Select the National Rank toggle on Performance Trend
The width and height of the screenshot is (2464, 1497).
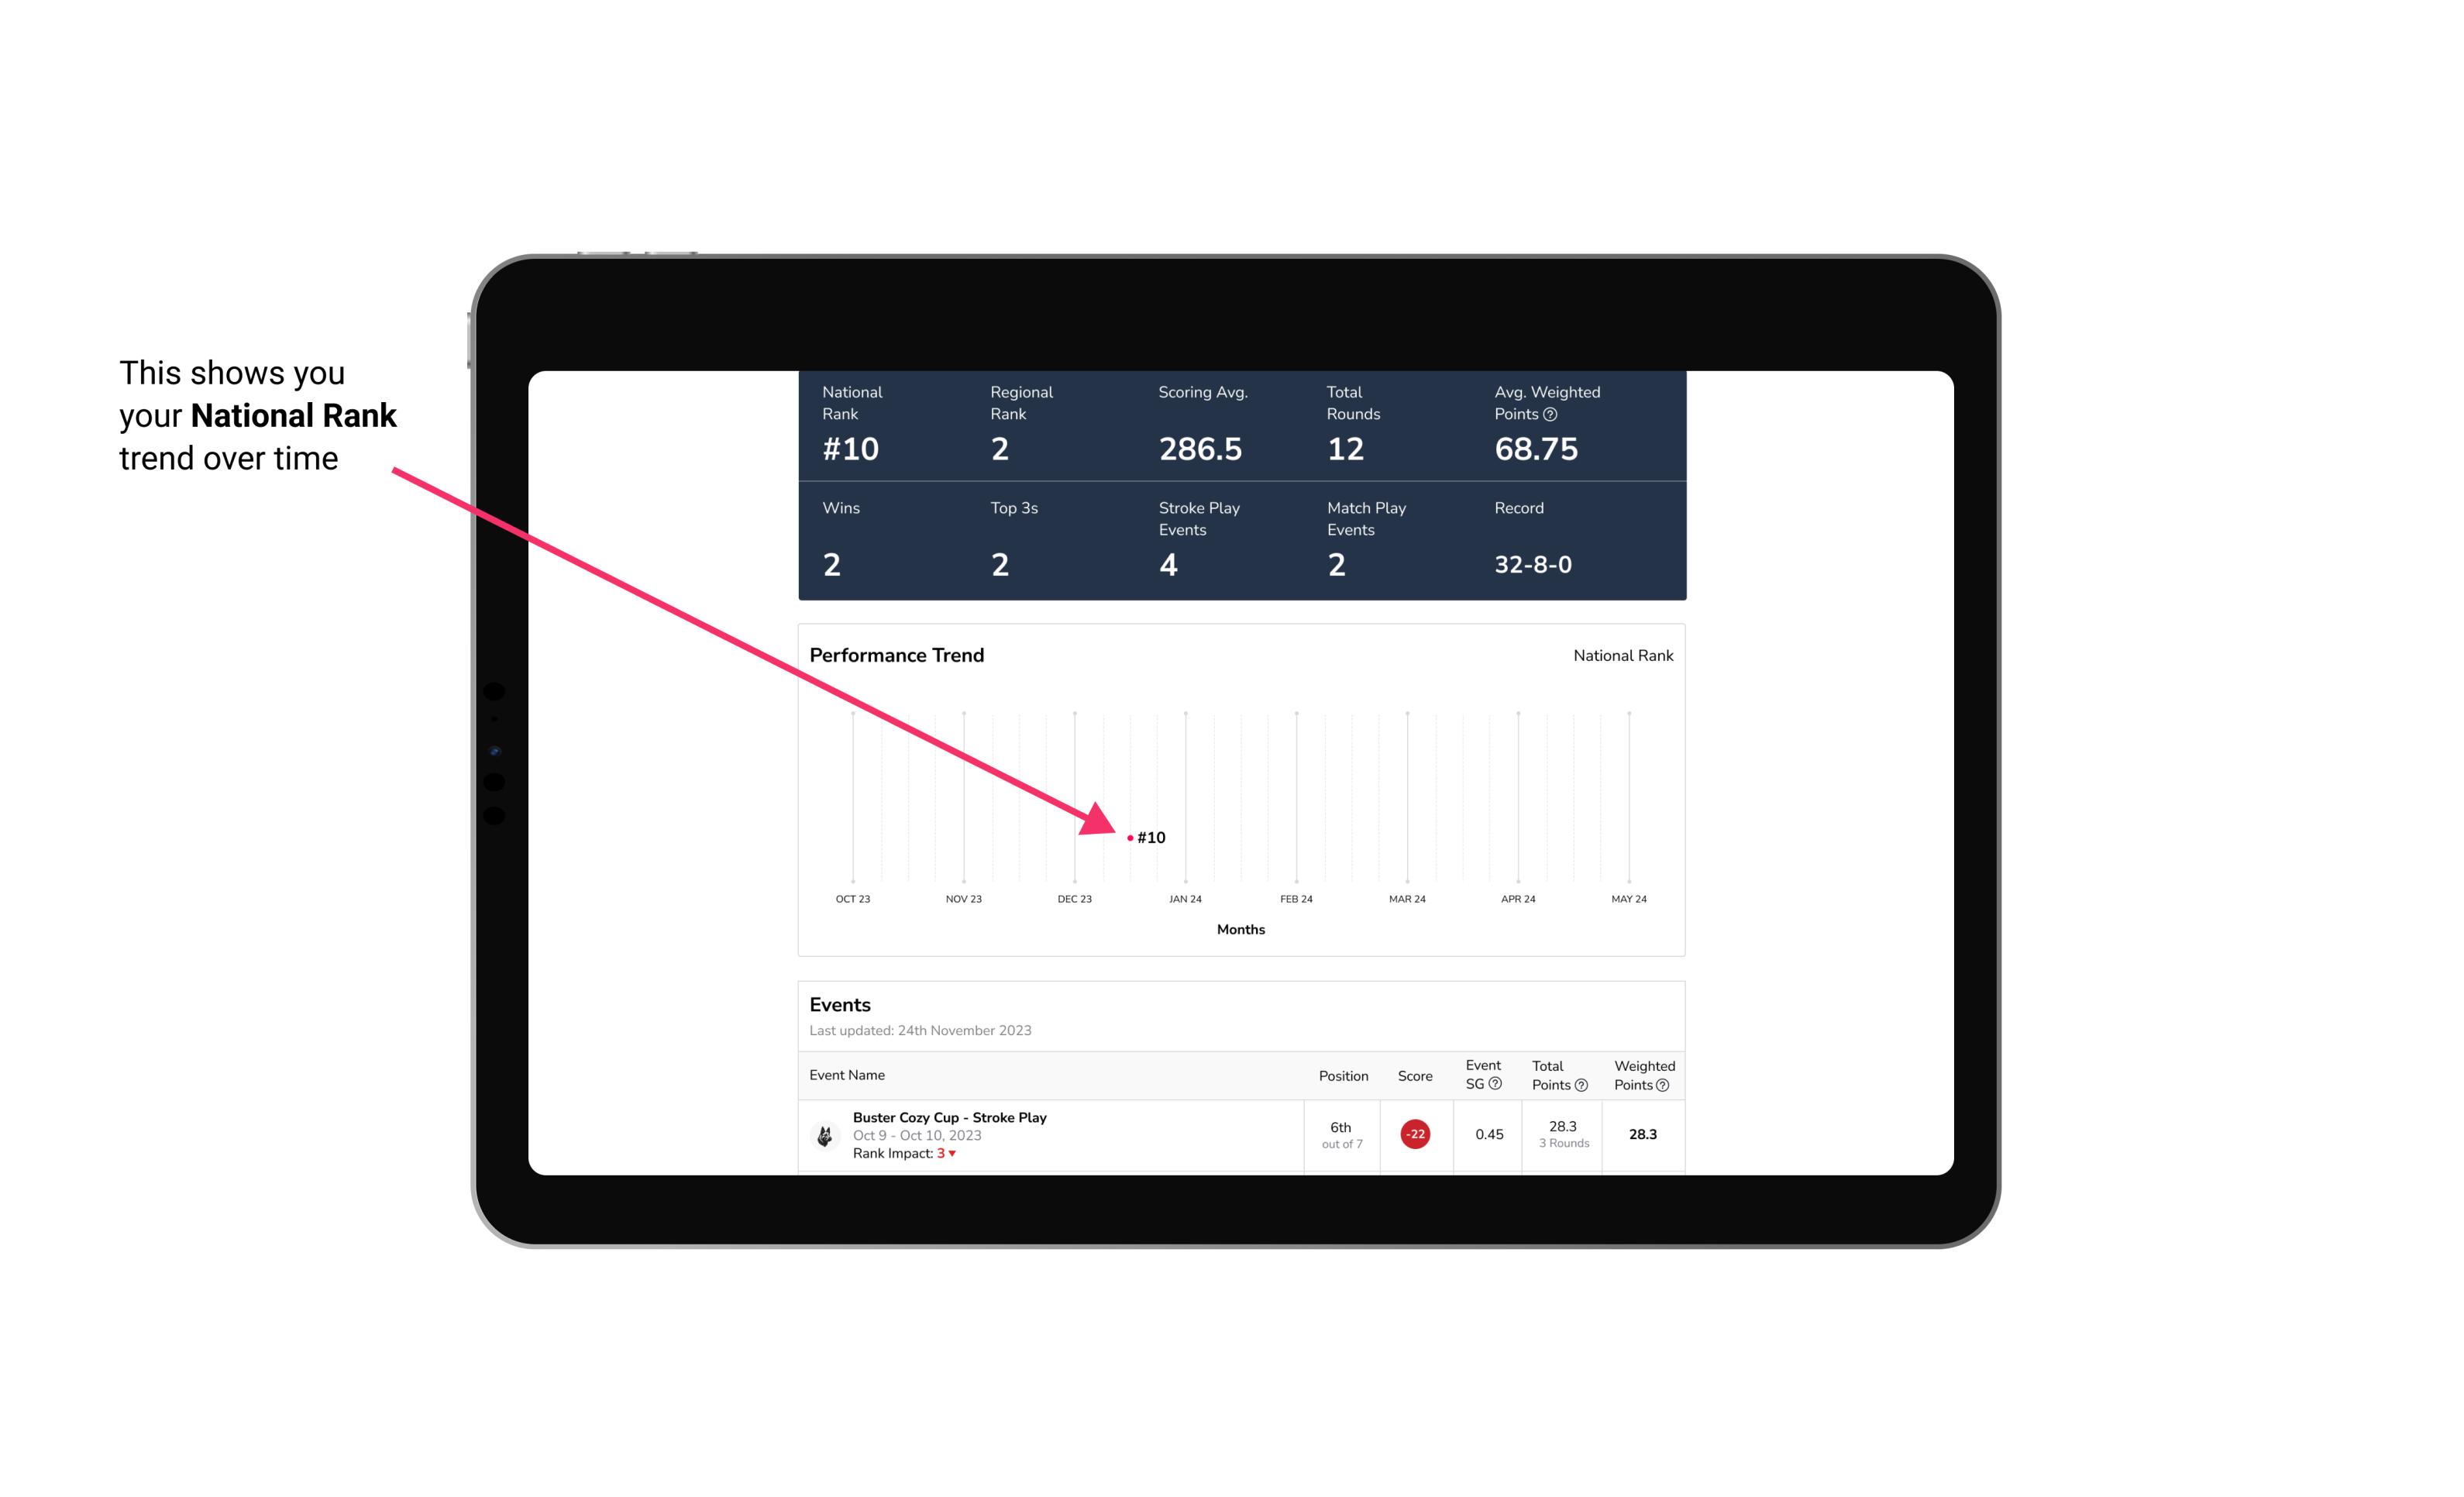tap(1621, 655)
